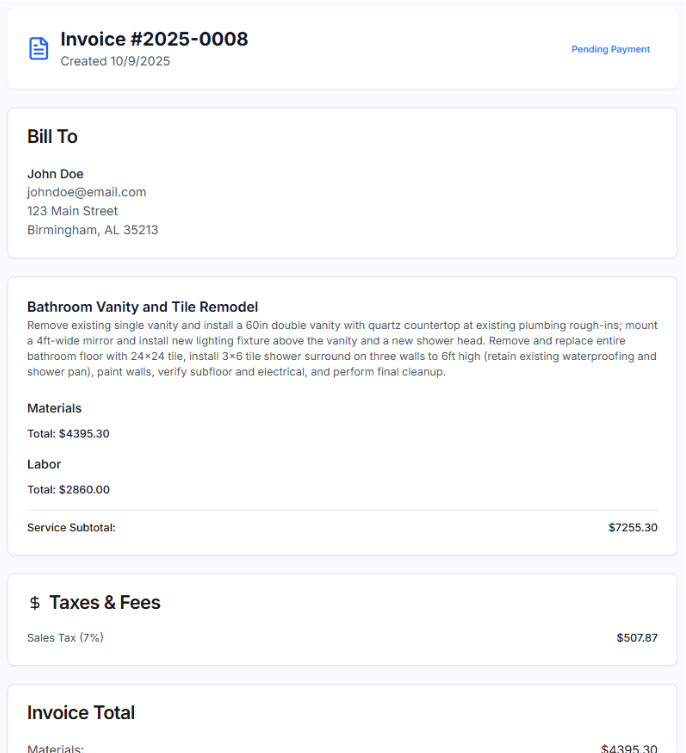Click the dollar sign icon beside Taxes & Fees
This screenshot has height=753, width=686.
35,603
